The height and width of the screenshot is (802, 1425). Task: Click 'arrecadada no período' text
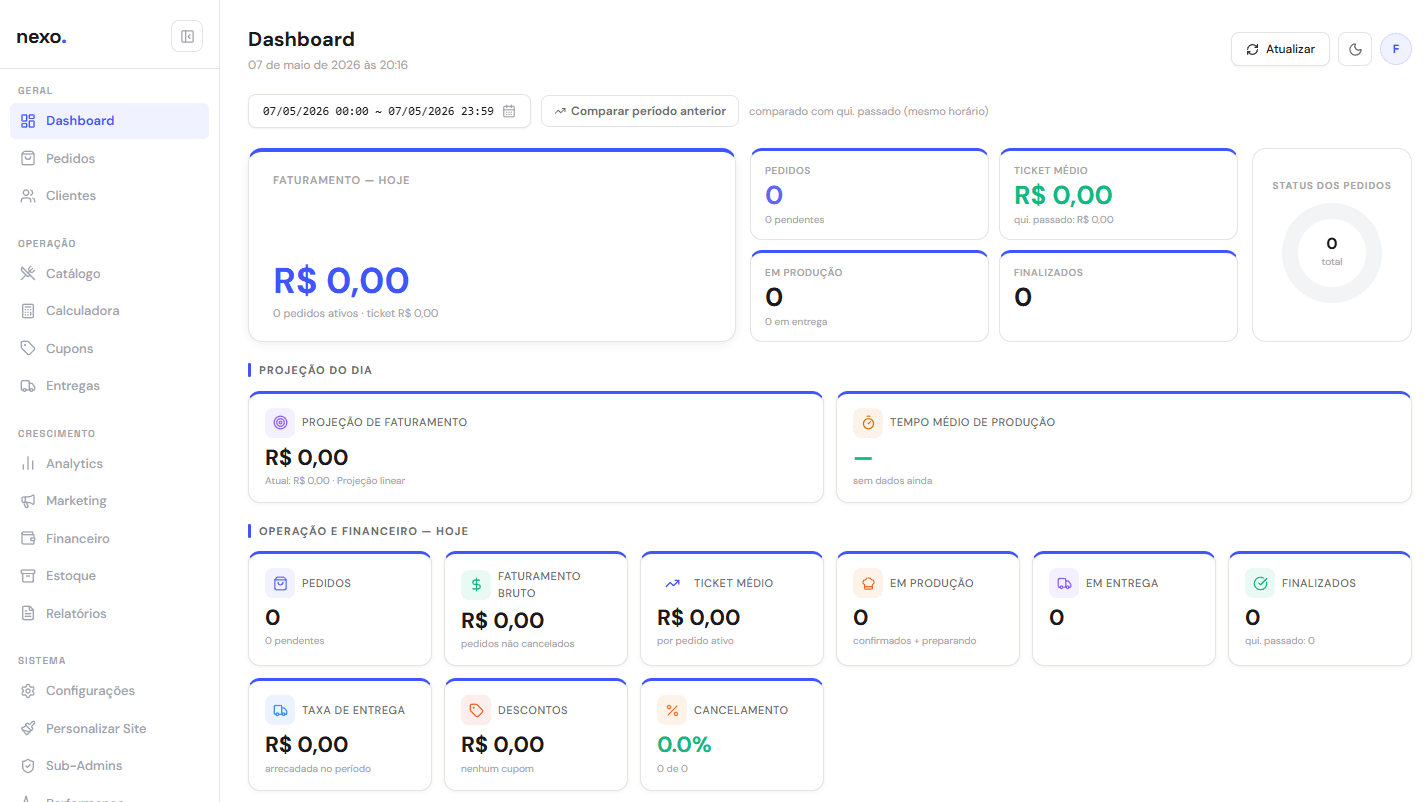tap(318, 769)
